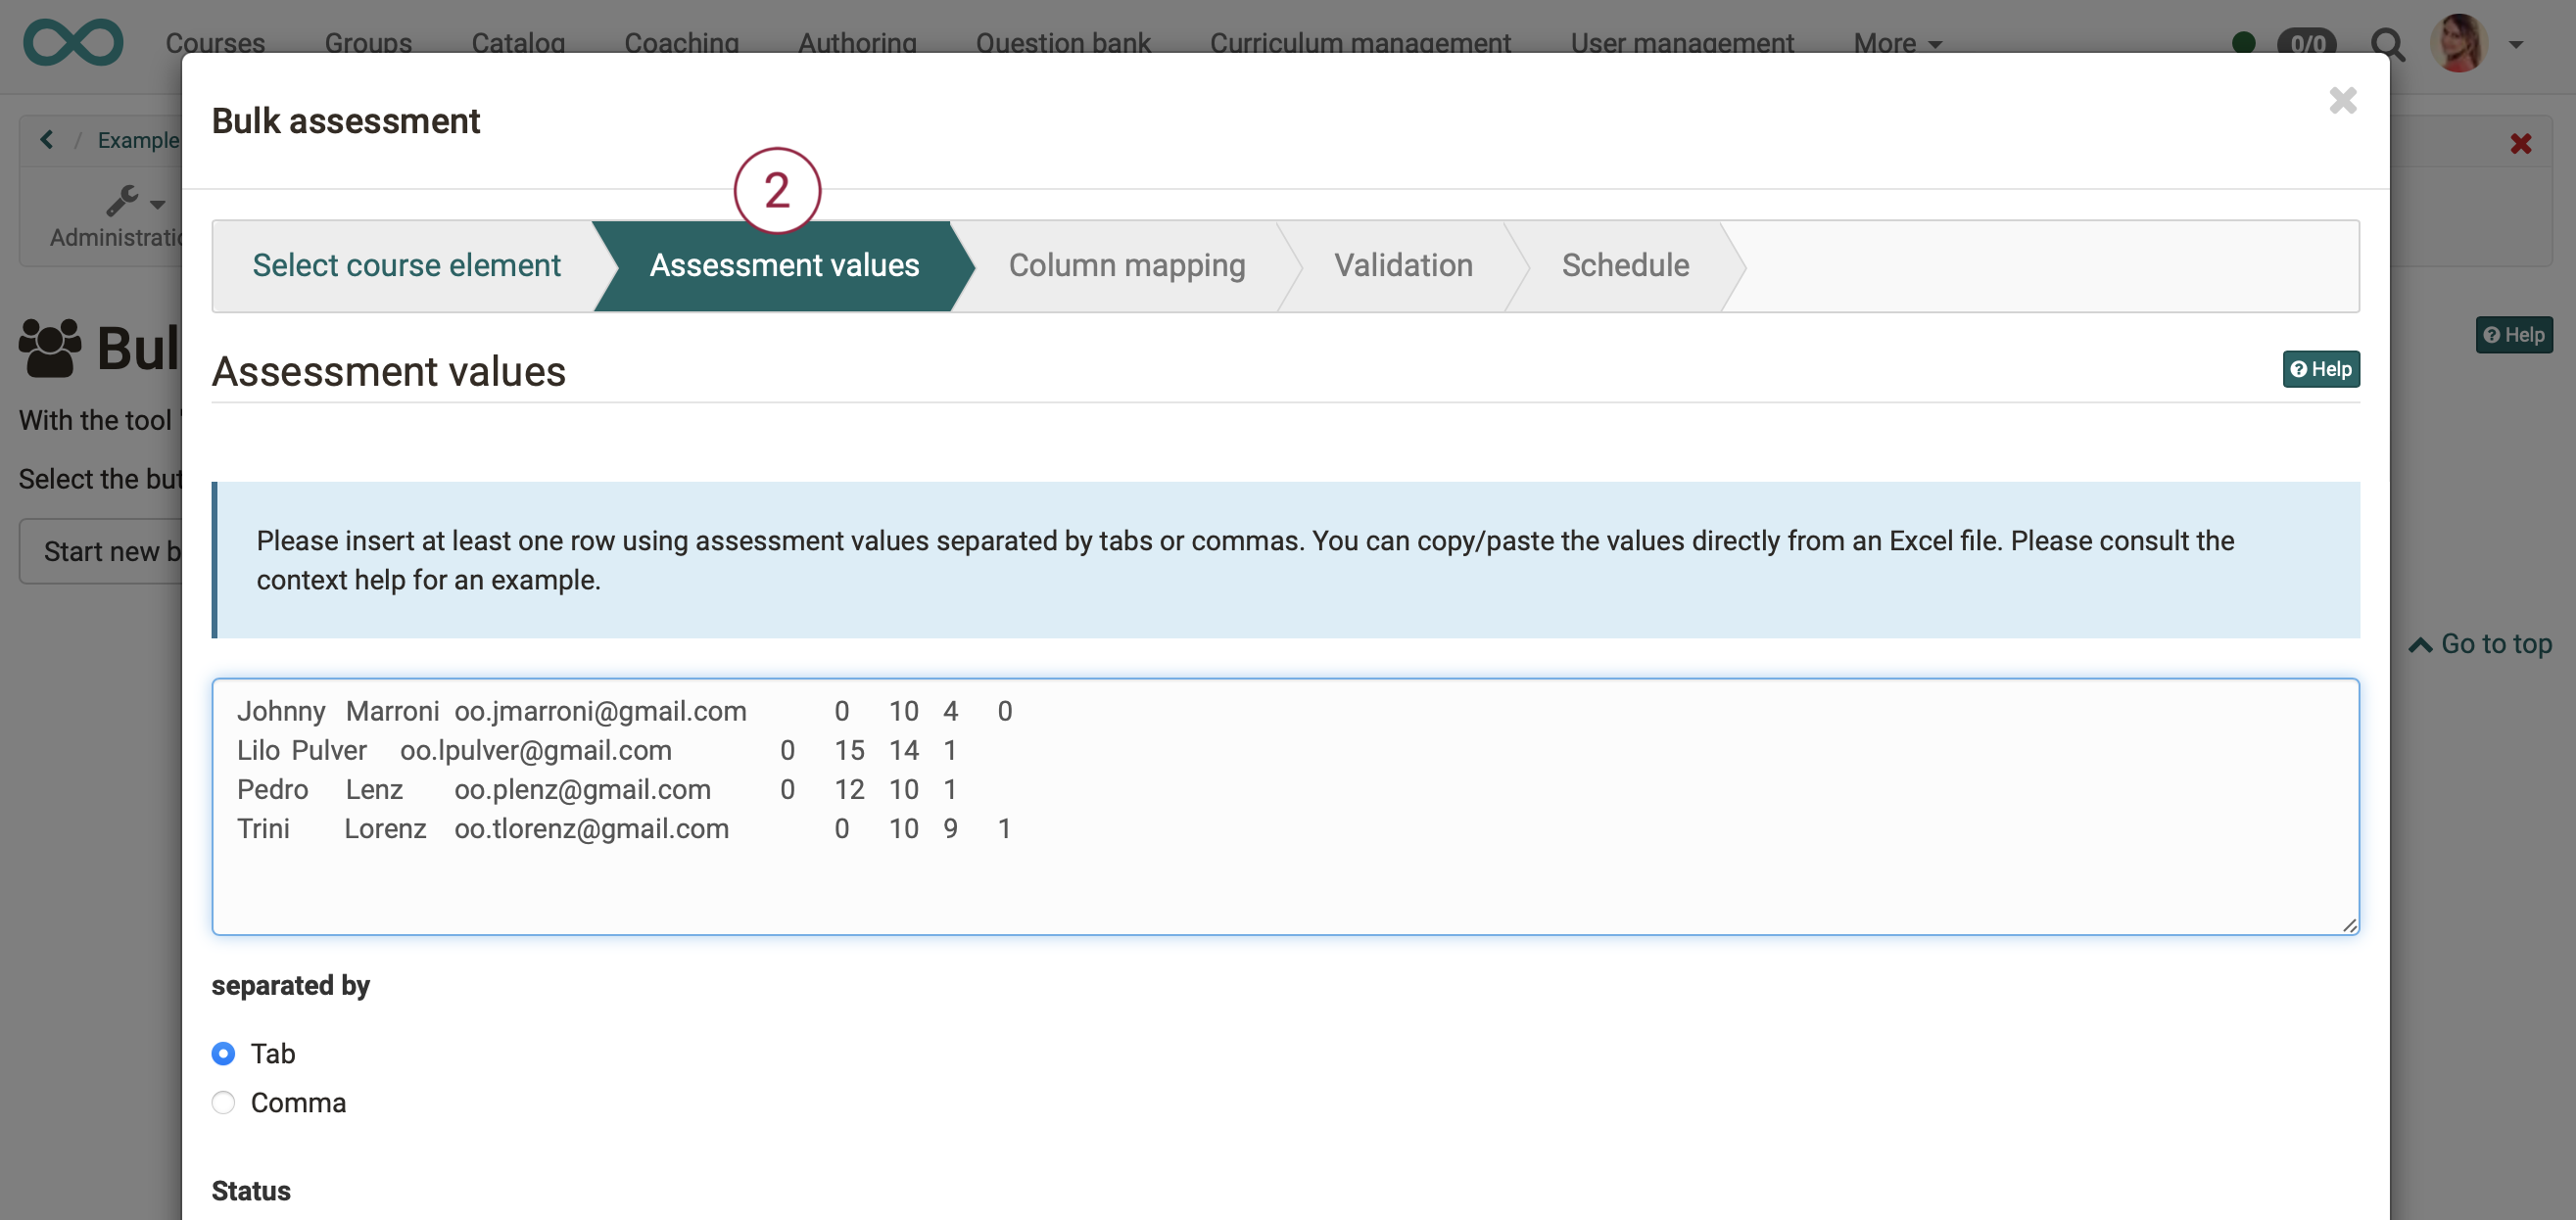This screenshot has width=2576, height=1220.
Task: Click the back chevron in the breadcrumb
Action: 46,139
